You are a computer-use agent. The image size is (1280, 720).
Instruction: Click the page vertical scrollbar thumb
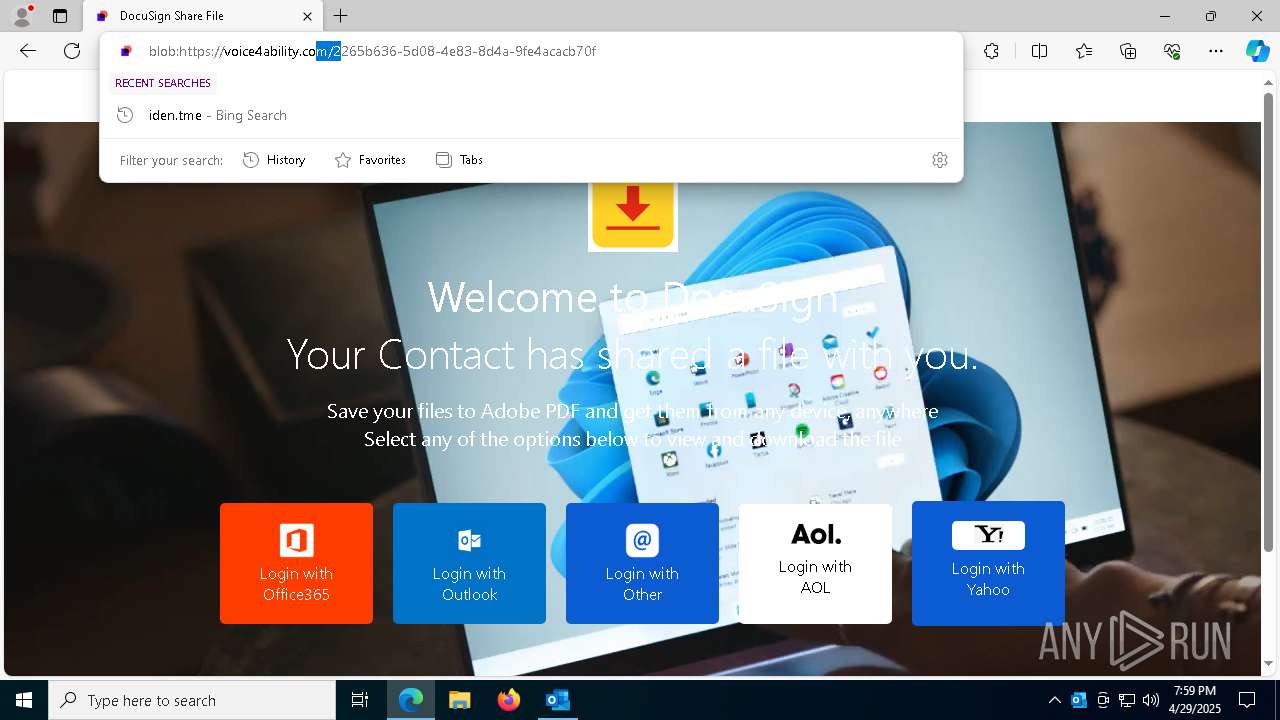[x=1268, y=321]
